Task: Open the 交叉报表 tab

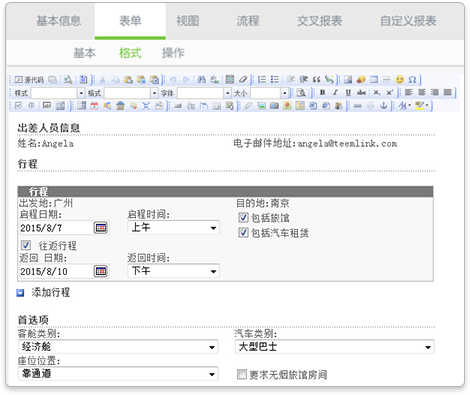Action: [319, 21]
